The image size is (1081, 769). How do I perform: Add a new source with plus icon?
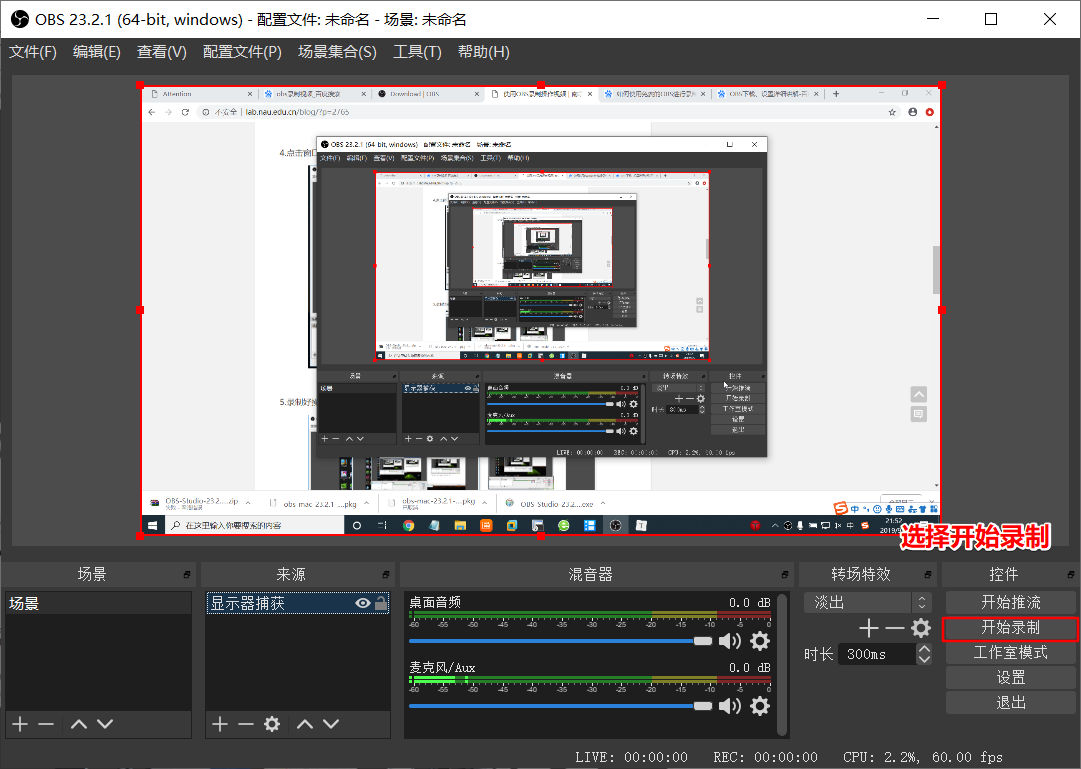(220, 724)
